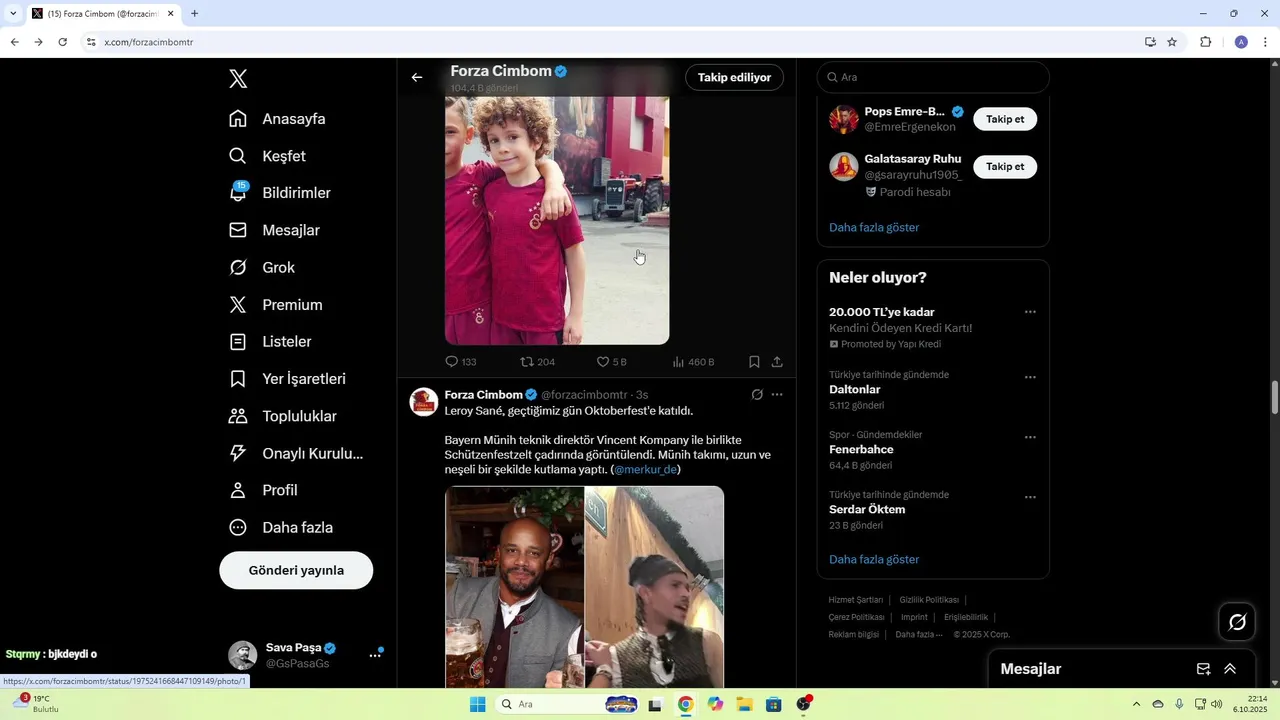Click Reklam bilgisi footer link
Image resolution: width=1280 pixels, height=720 pixels.
click(x=853, y=634)
